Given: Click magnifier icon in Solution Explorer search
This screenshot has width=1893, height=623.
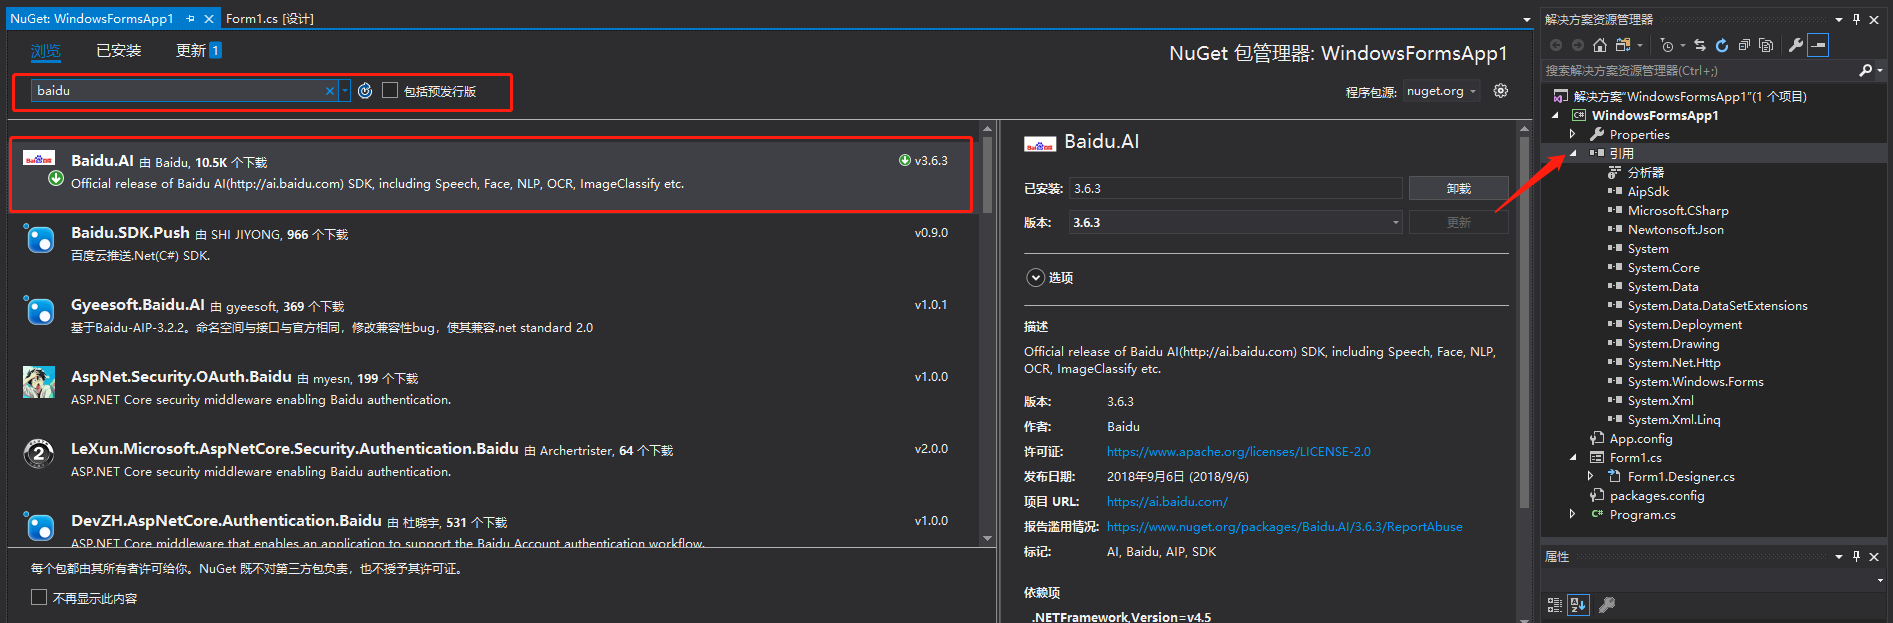Looking at the screenshot, I should point(1865,70).
